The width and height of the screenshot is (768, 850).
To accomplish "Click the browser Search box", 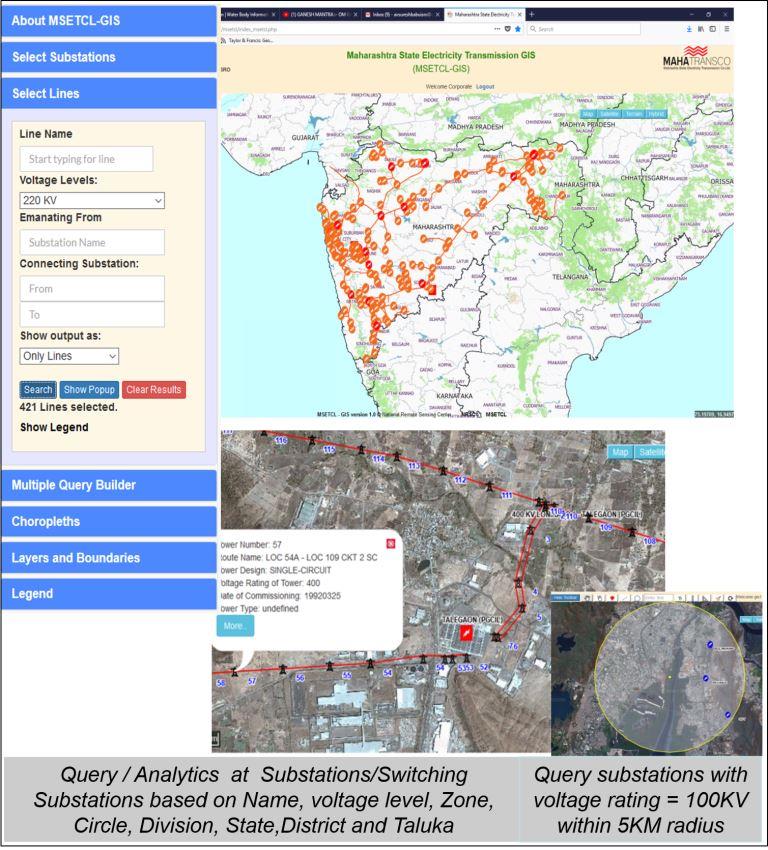I will coord(584,29).
